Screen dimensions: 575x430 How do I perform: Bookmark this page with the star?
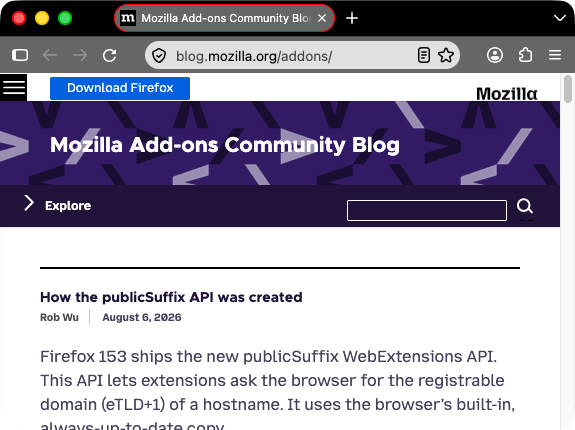(446, 55)
